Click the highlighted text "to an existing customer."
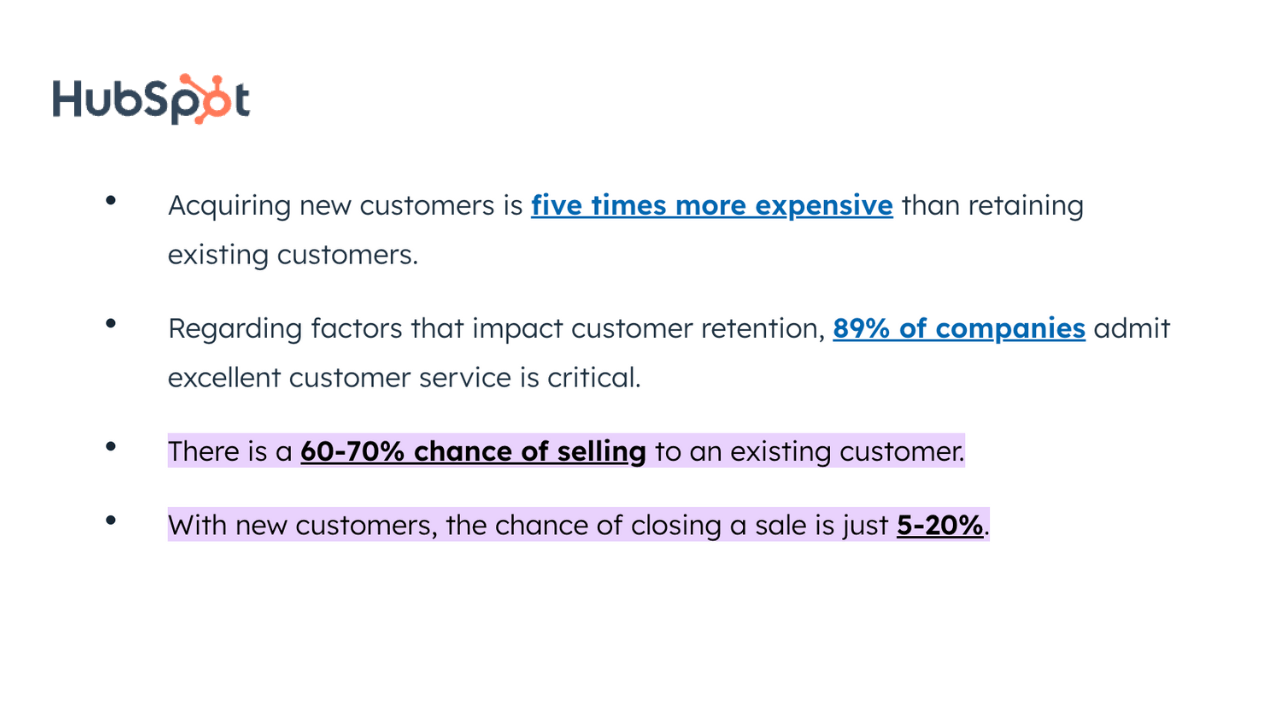Screen dimensions: 1280x720 810,451
